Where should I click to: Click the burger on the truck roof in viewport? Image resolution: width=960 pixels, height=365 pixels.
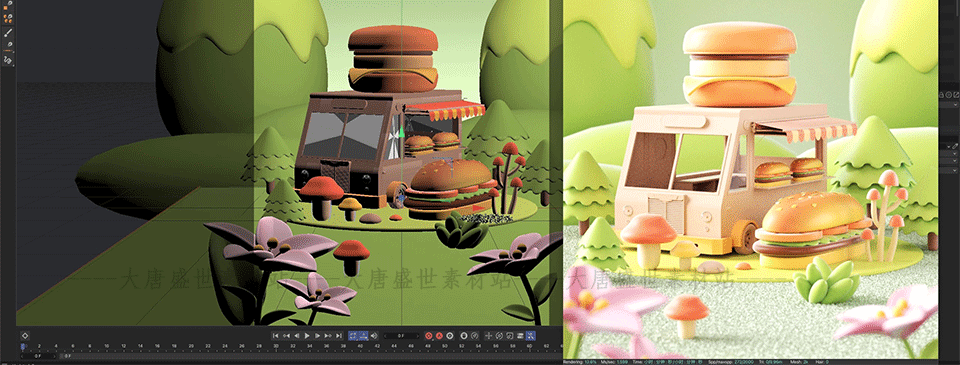click(x=393, y=58)
